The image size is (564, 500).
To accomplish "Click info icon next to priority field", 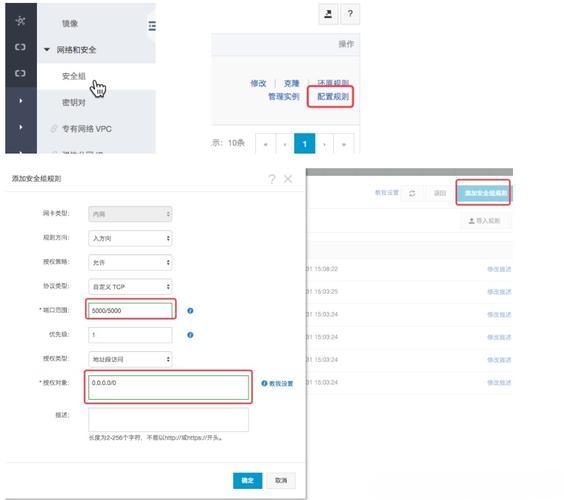I will pos(190,335).
